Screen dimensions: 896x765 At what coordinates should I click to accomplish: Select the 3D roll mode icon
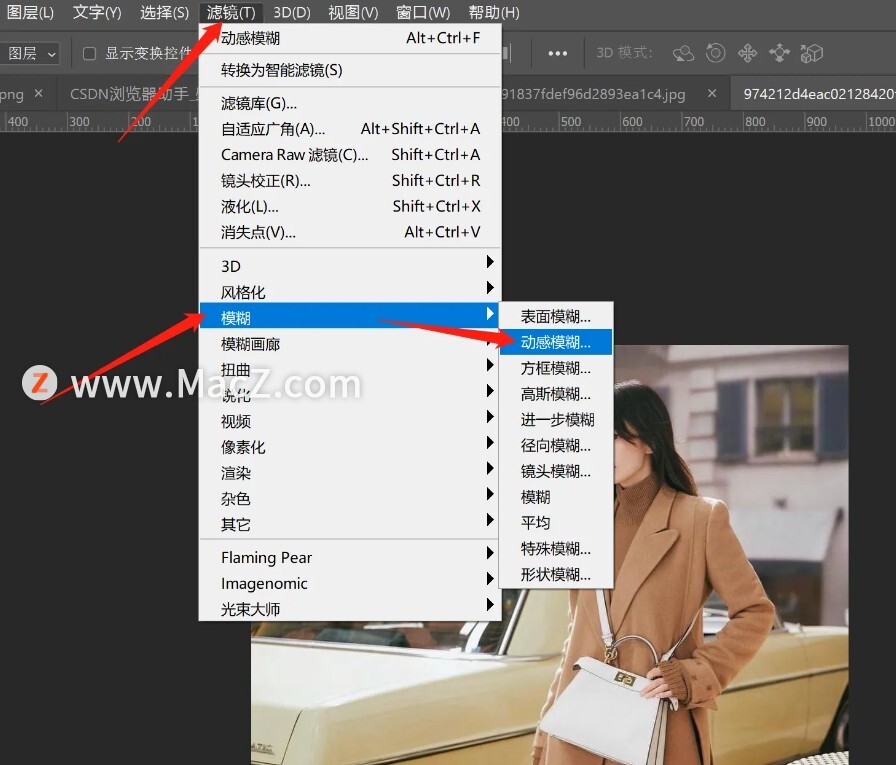click(715, 52)
